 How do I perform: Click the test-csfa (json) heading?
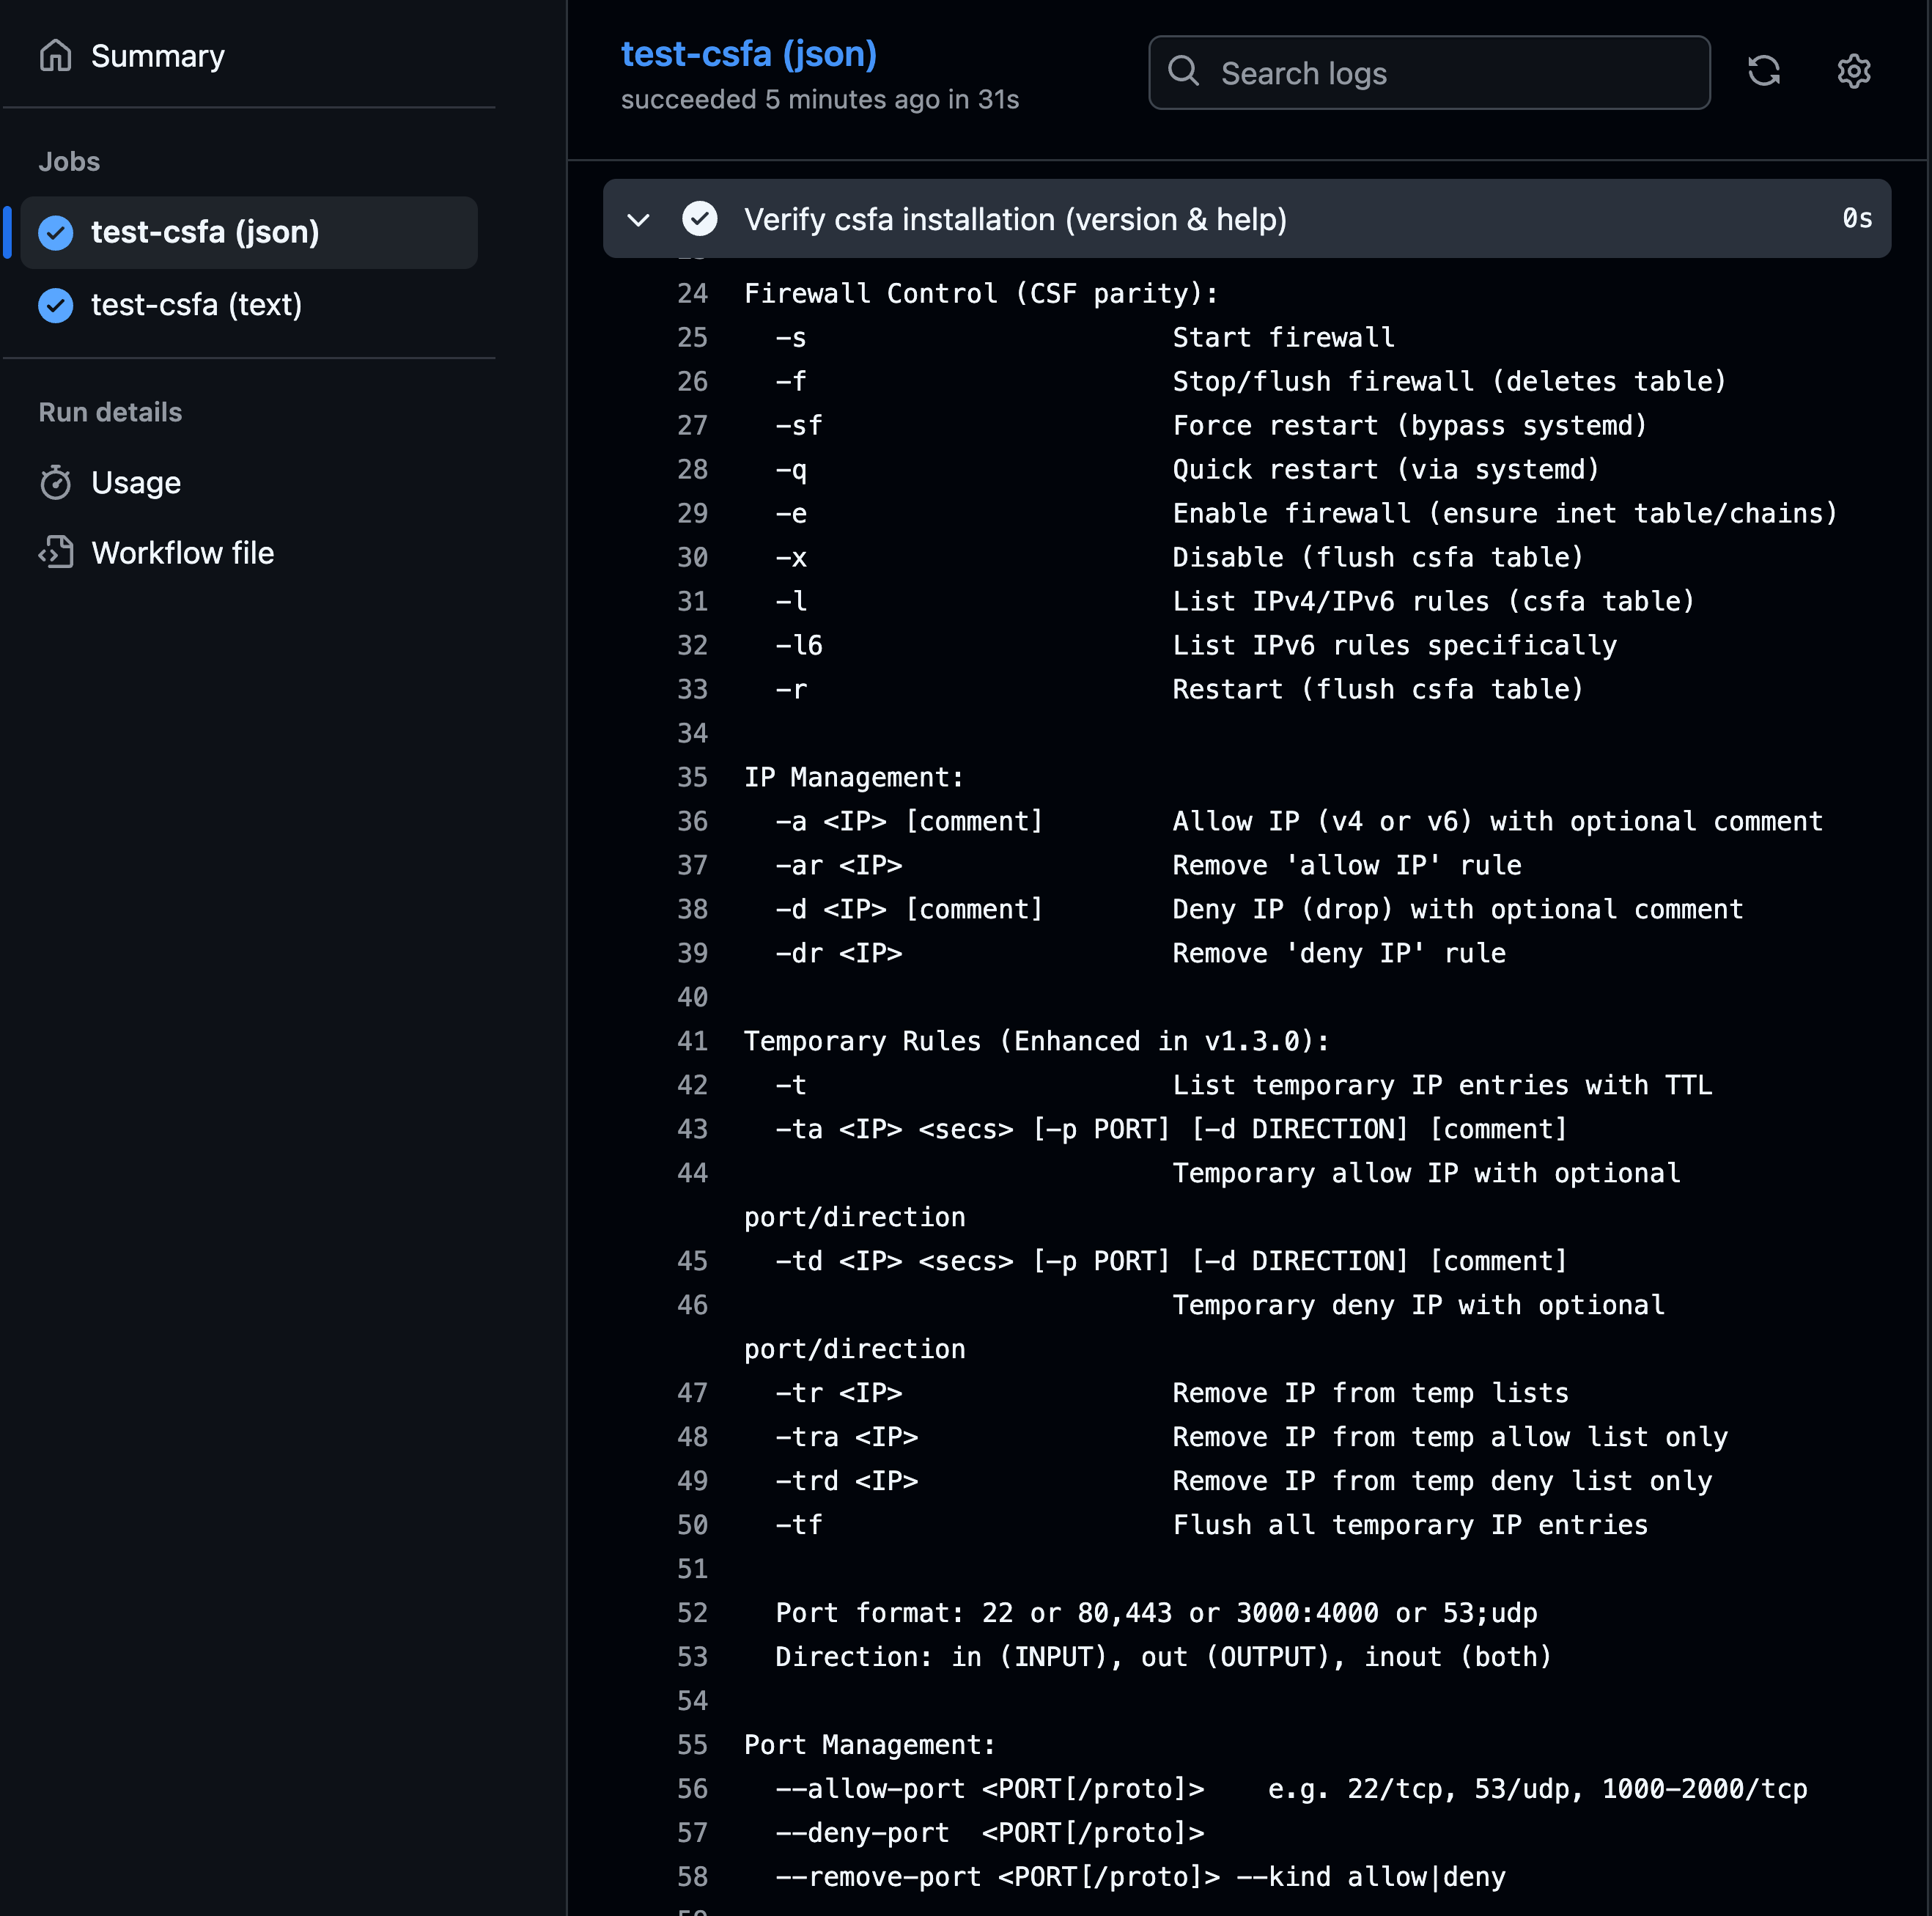tap(749, 54)
